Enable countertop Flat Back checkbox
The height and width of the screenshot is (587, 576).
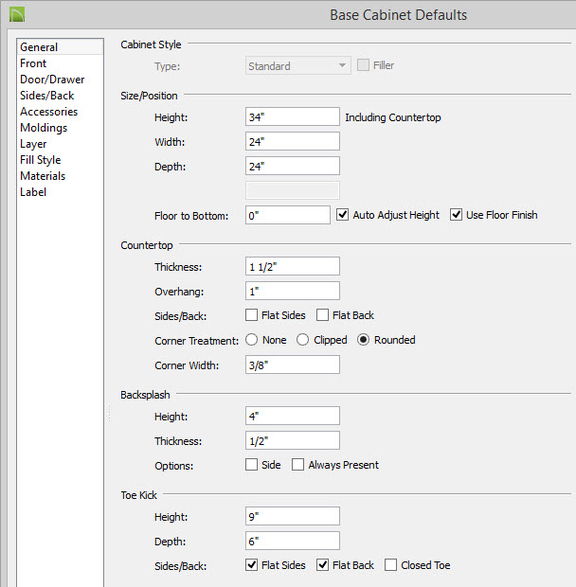point(322,315)
